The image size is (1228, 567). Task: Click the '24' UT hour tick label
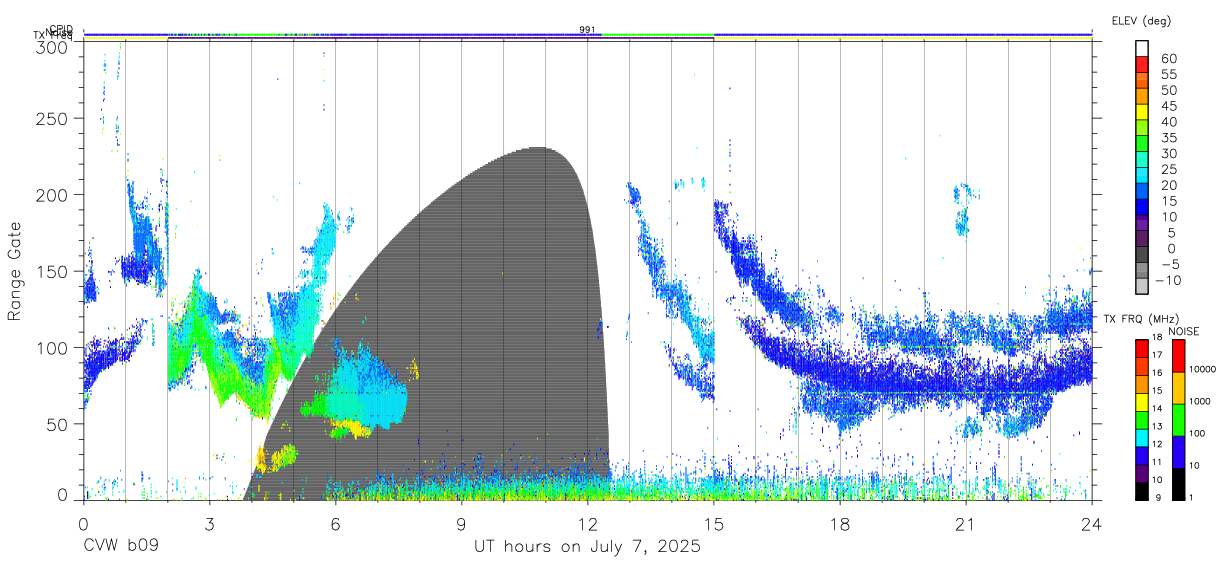[x=1091, y=524]
